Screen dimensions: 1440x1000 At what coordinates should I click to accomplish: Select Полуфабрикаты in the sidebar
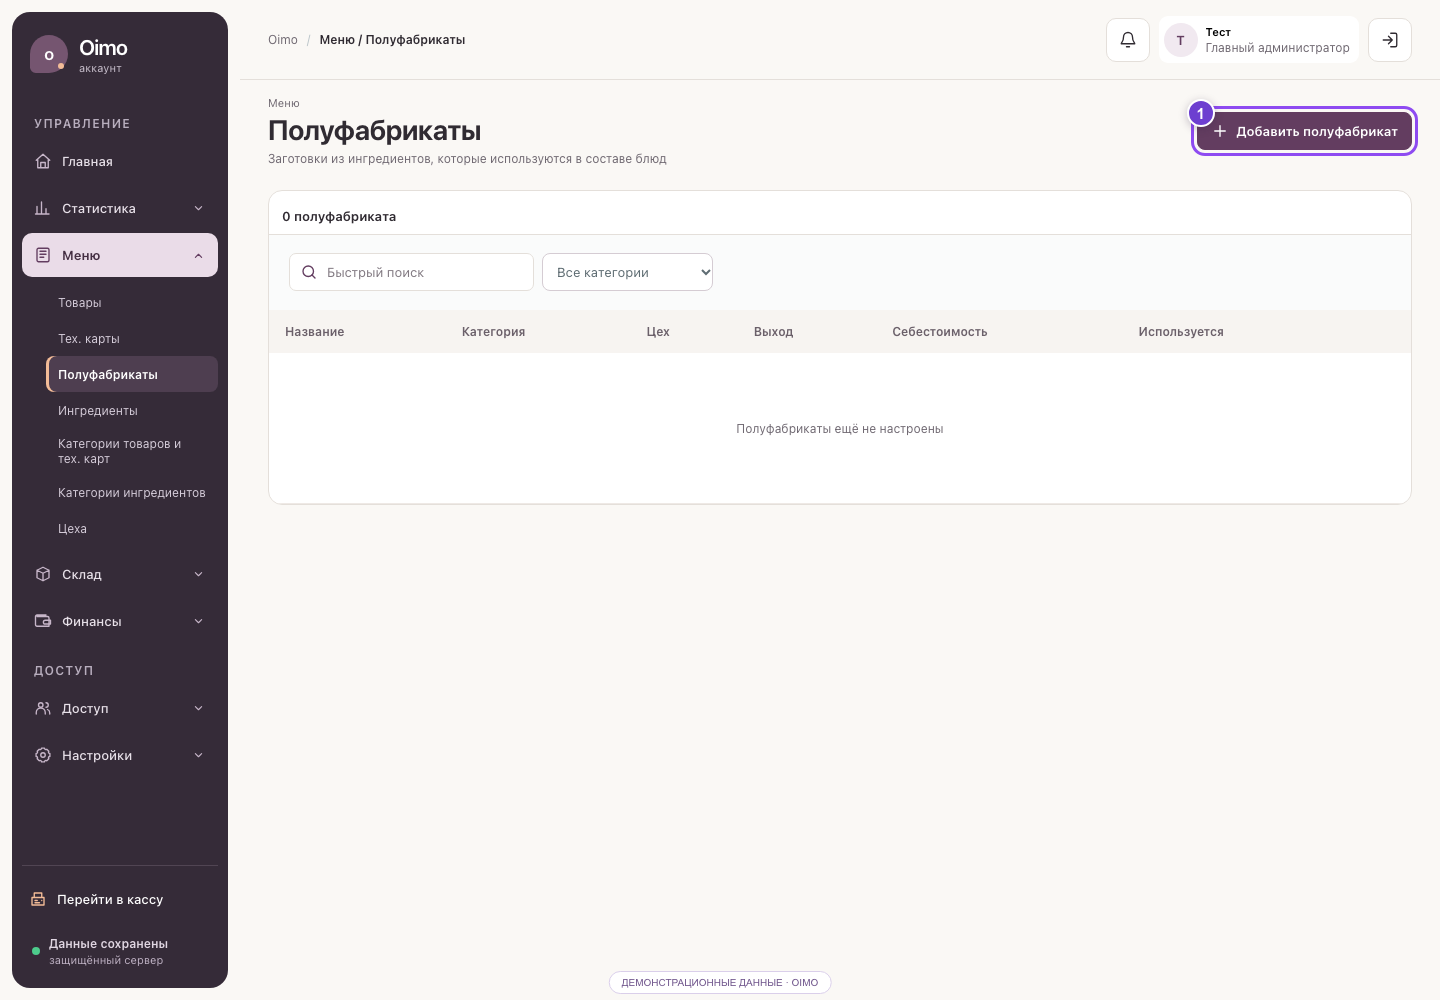coord(132,374)
